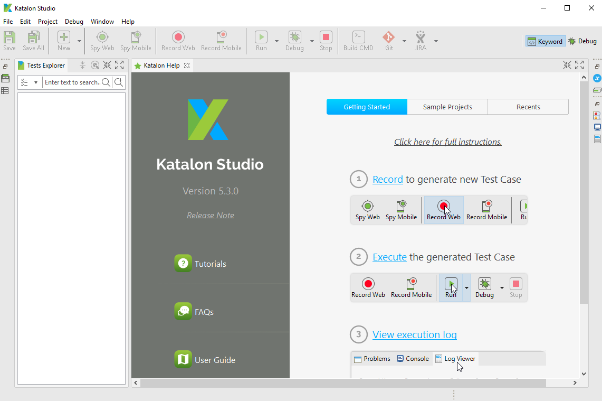Open the New button dropdown arrow
The height and width of the screenshot is (401, 602).
[x=79, y=41]
